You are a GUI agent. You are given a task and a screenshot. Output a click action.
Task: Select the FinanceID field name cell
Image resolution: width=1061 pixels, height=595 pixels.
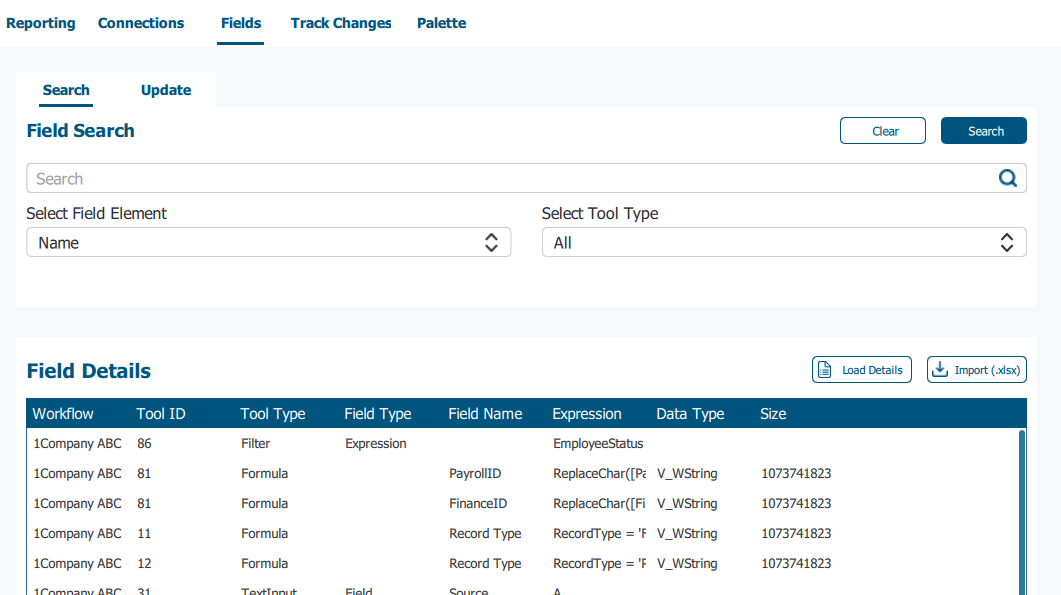coord(478,503)
